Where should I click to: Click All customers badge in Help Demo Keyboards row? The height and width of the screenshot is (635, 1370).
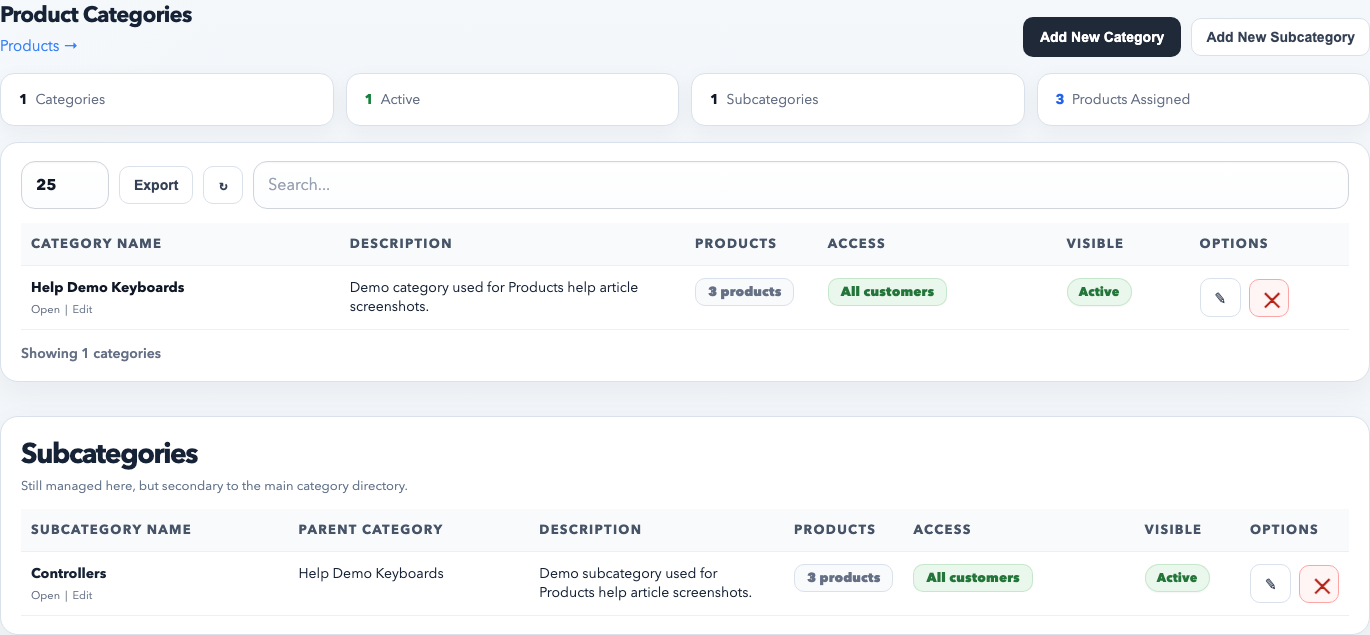click(x=887, y=292)
